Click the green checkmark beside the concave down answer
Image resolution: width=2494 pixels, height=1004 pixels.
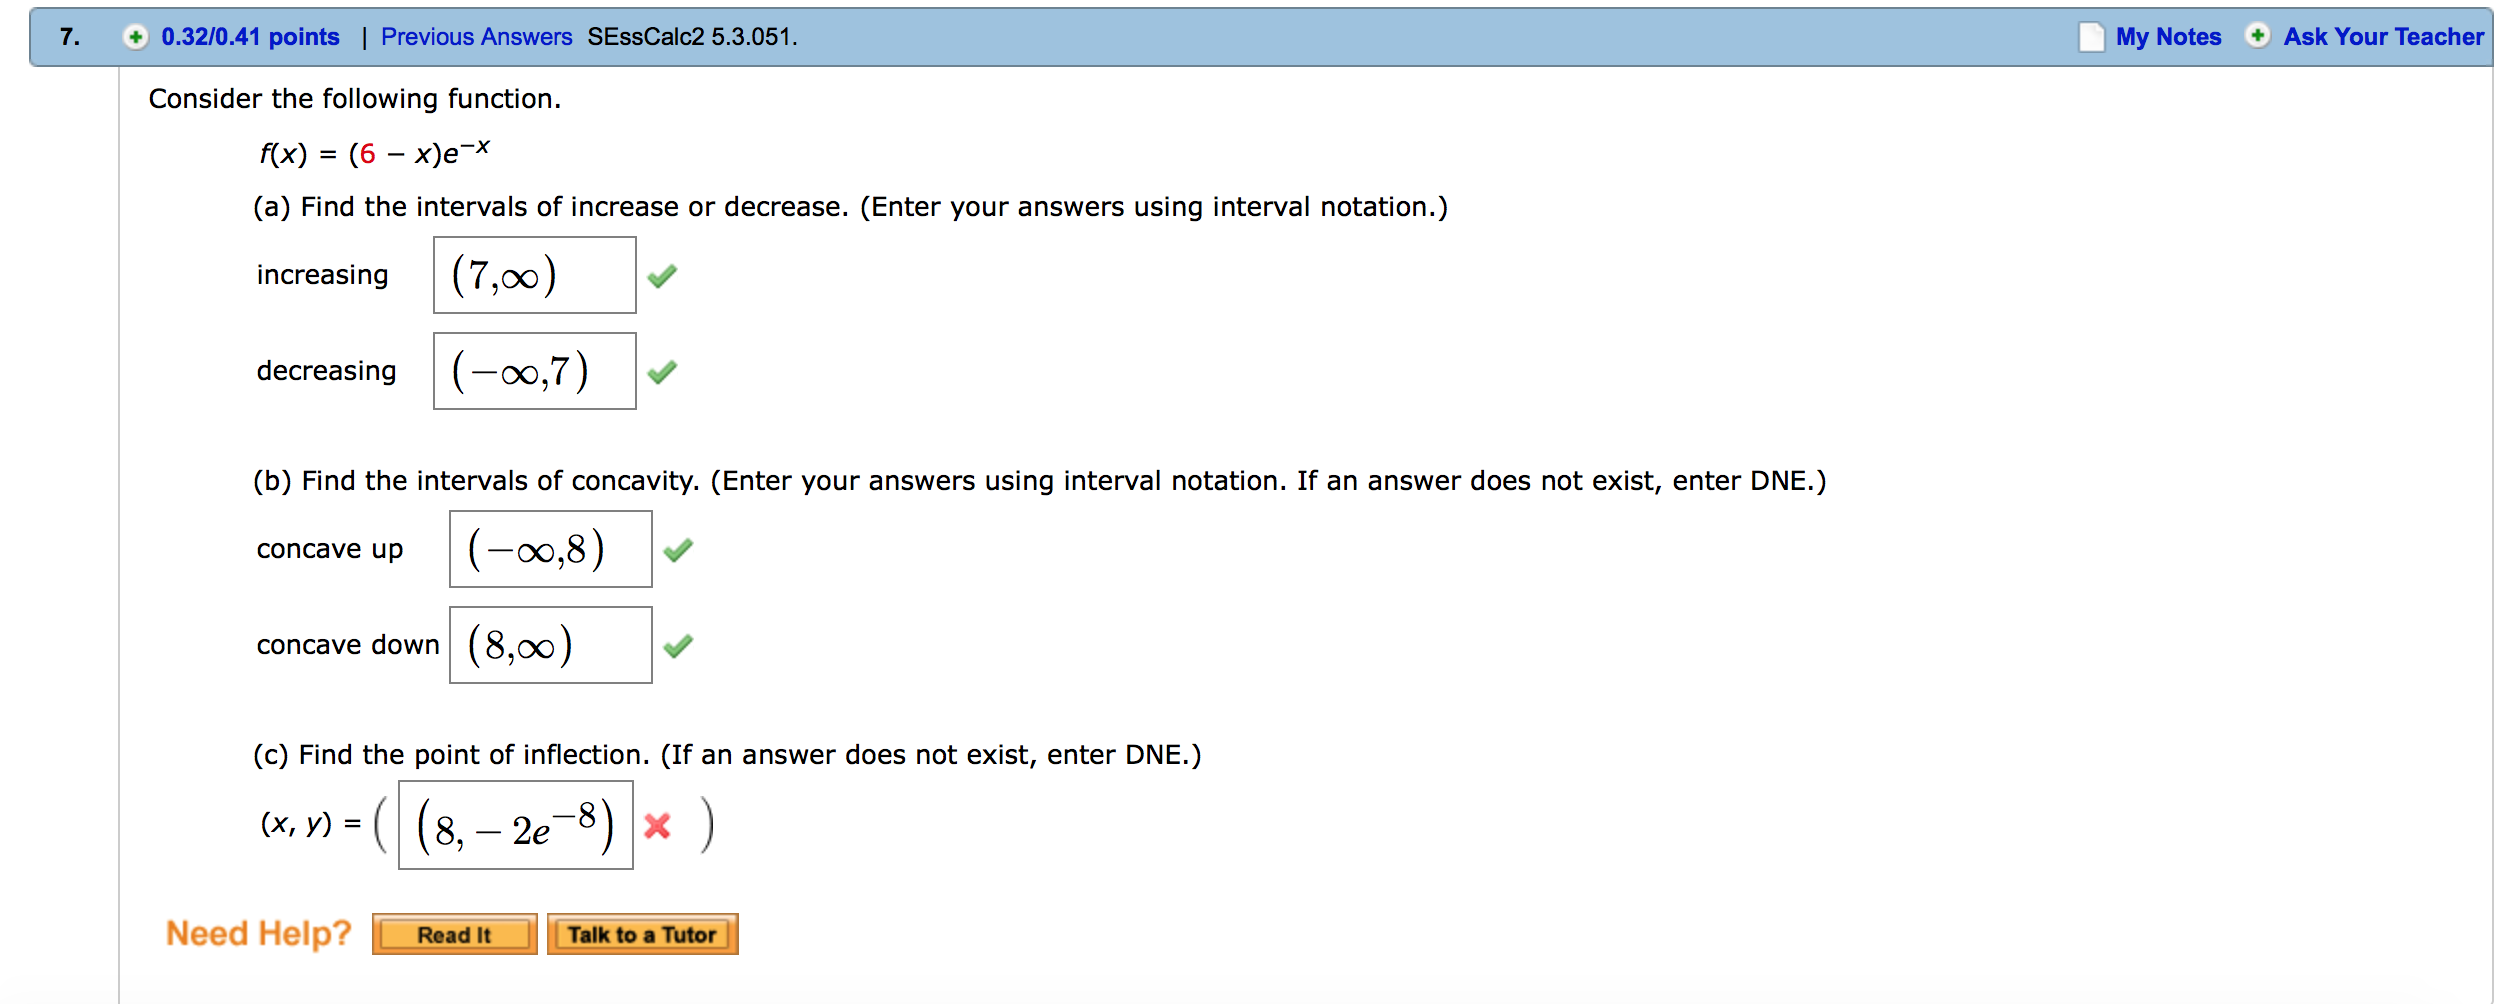tap(678, 646)
